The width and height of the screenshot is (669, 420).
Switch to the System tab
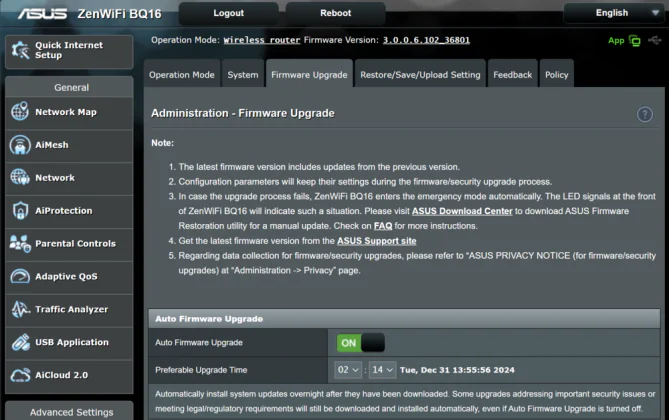click(243, 74)
